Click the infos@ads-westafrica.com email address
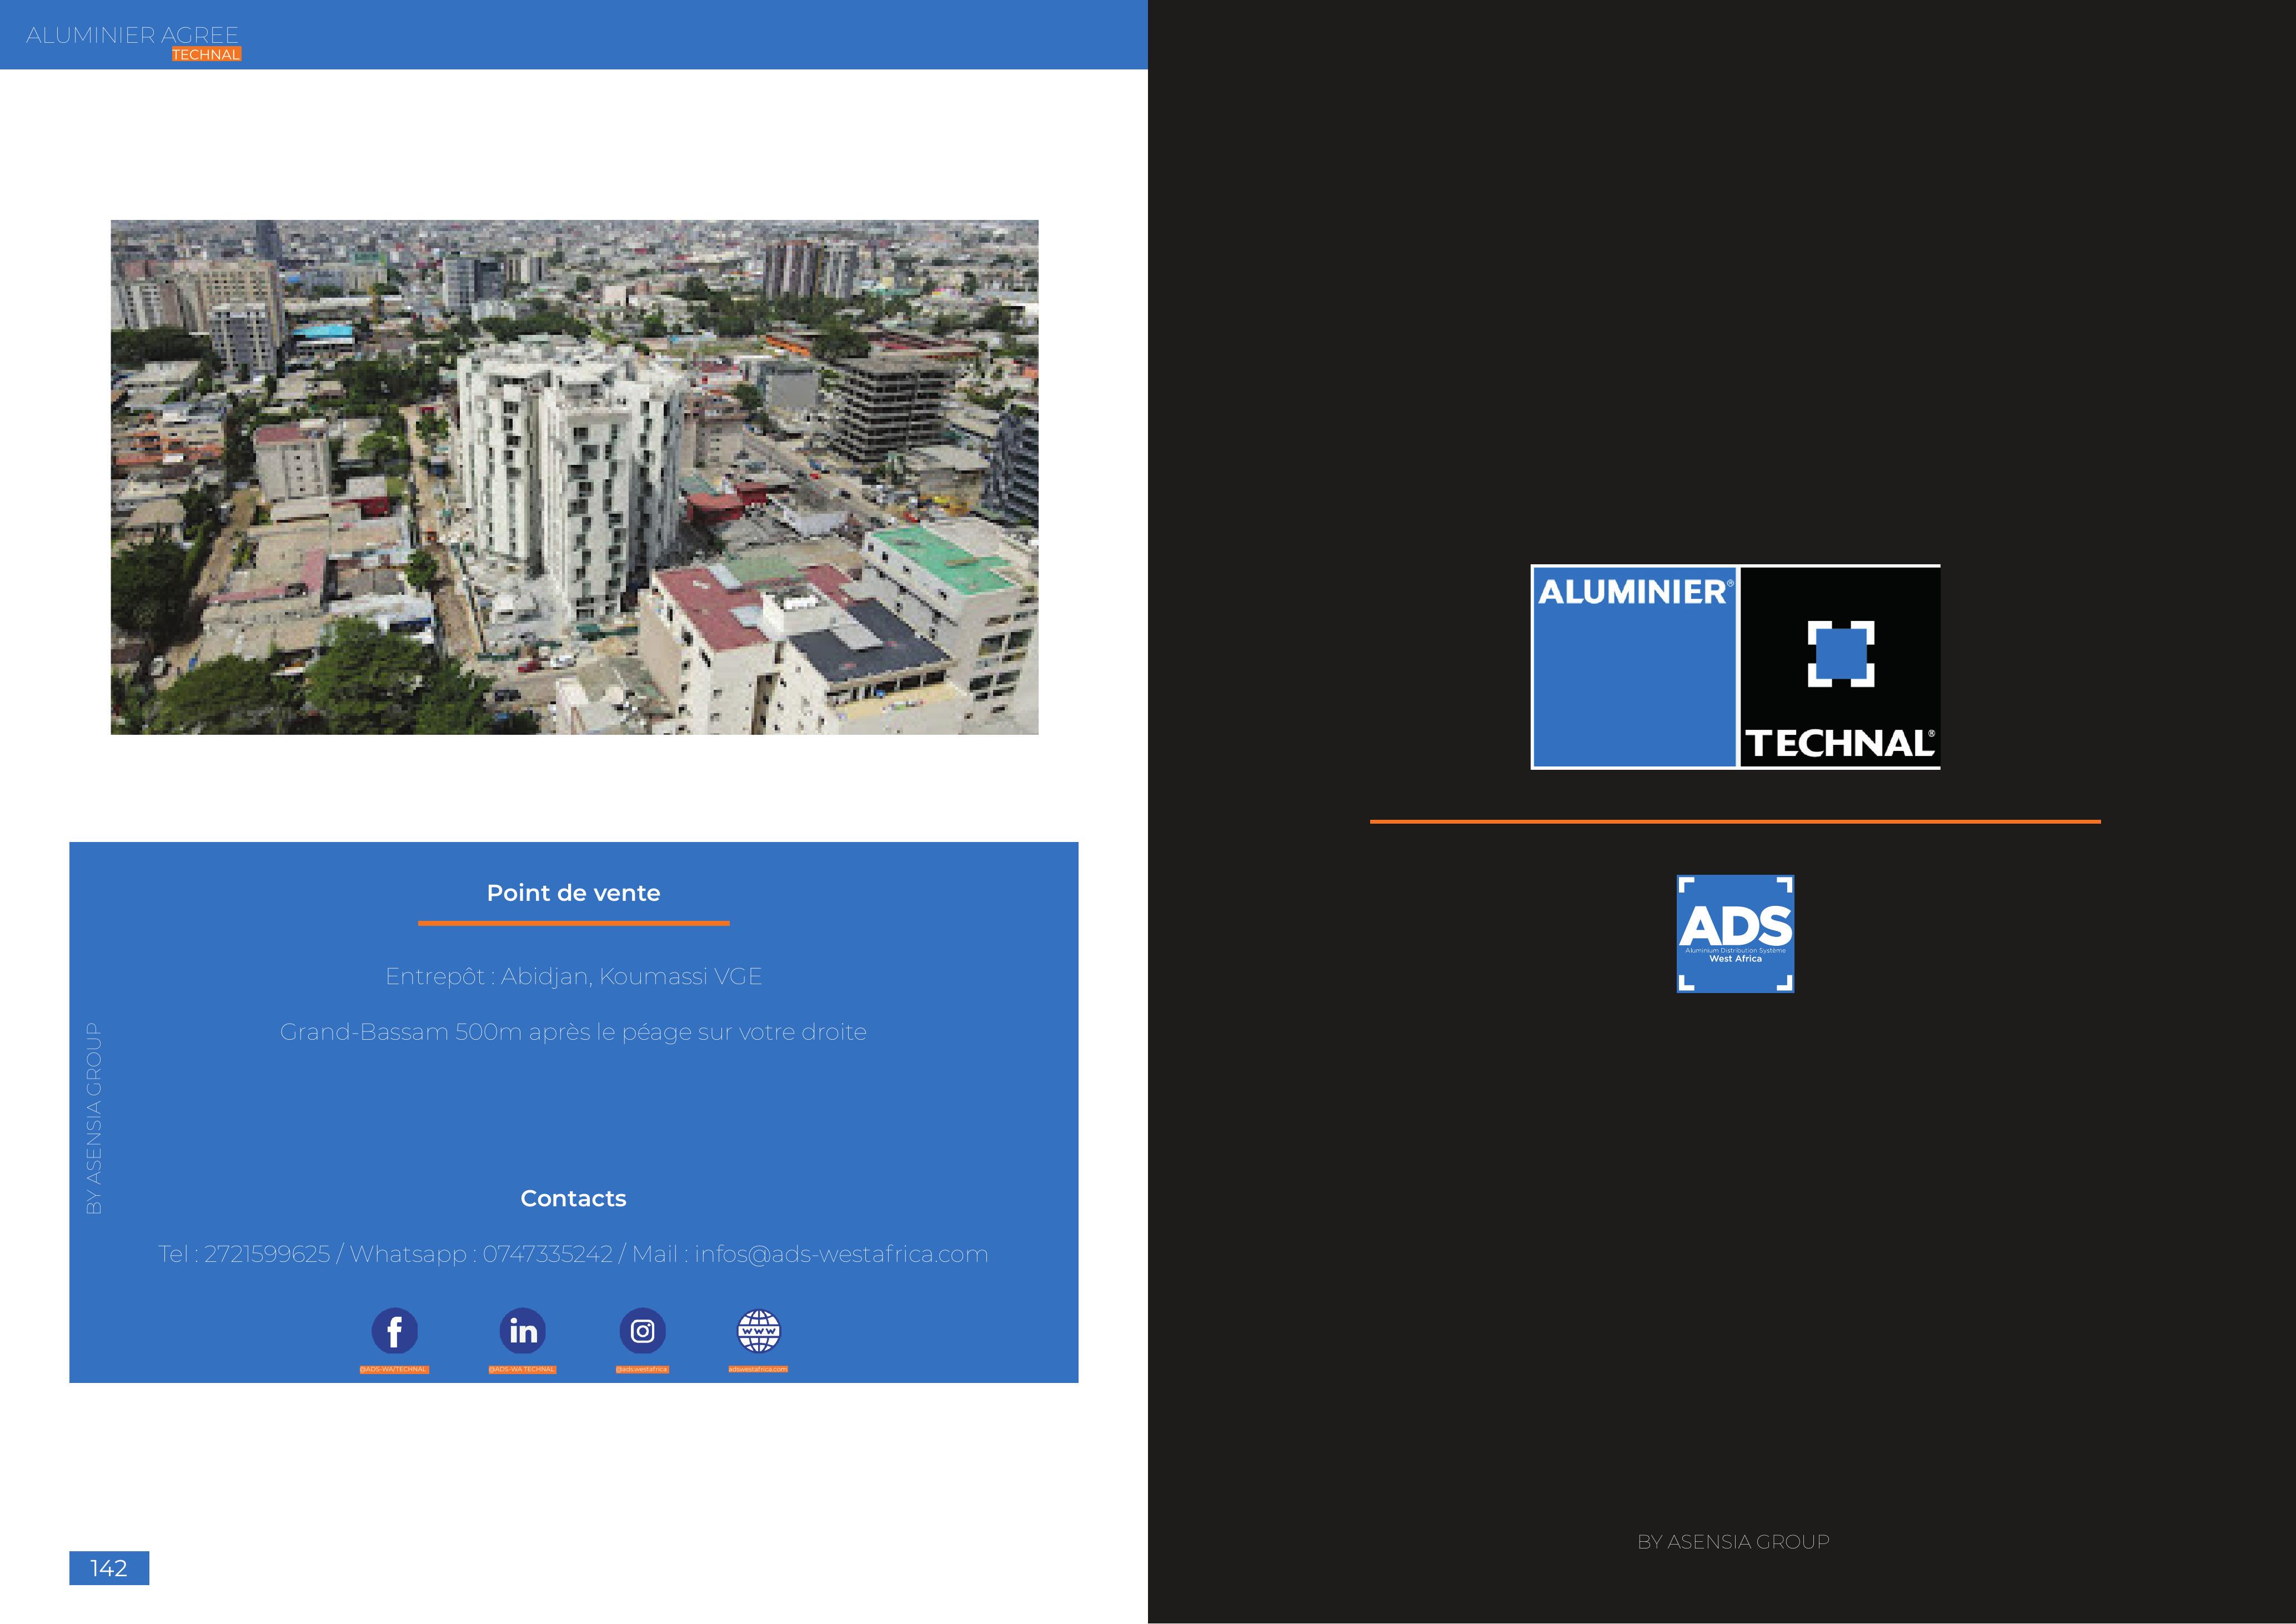This screenshot has width=2296, height=1624. (841, 1254)
